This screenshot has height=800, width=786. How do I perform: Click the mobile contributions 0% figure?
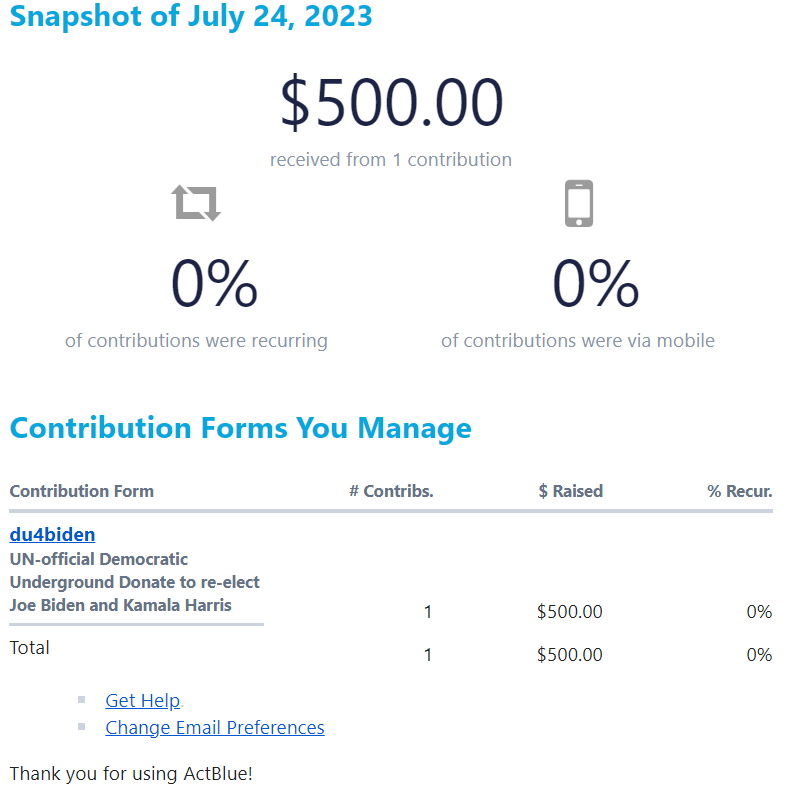(596, 283)
